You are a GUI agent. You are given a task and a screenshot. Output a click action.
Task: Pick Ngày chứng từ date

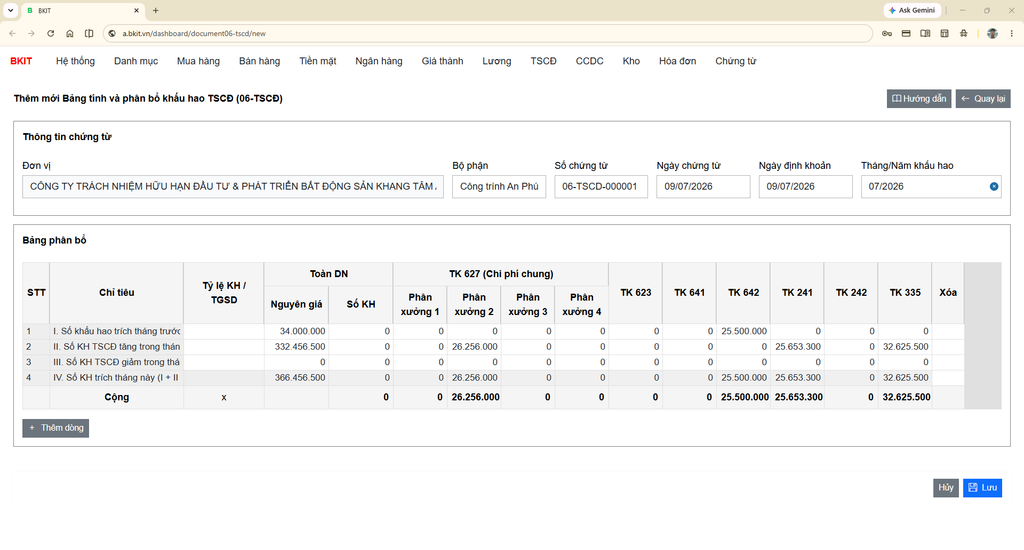tap(703, 187)
